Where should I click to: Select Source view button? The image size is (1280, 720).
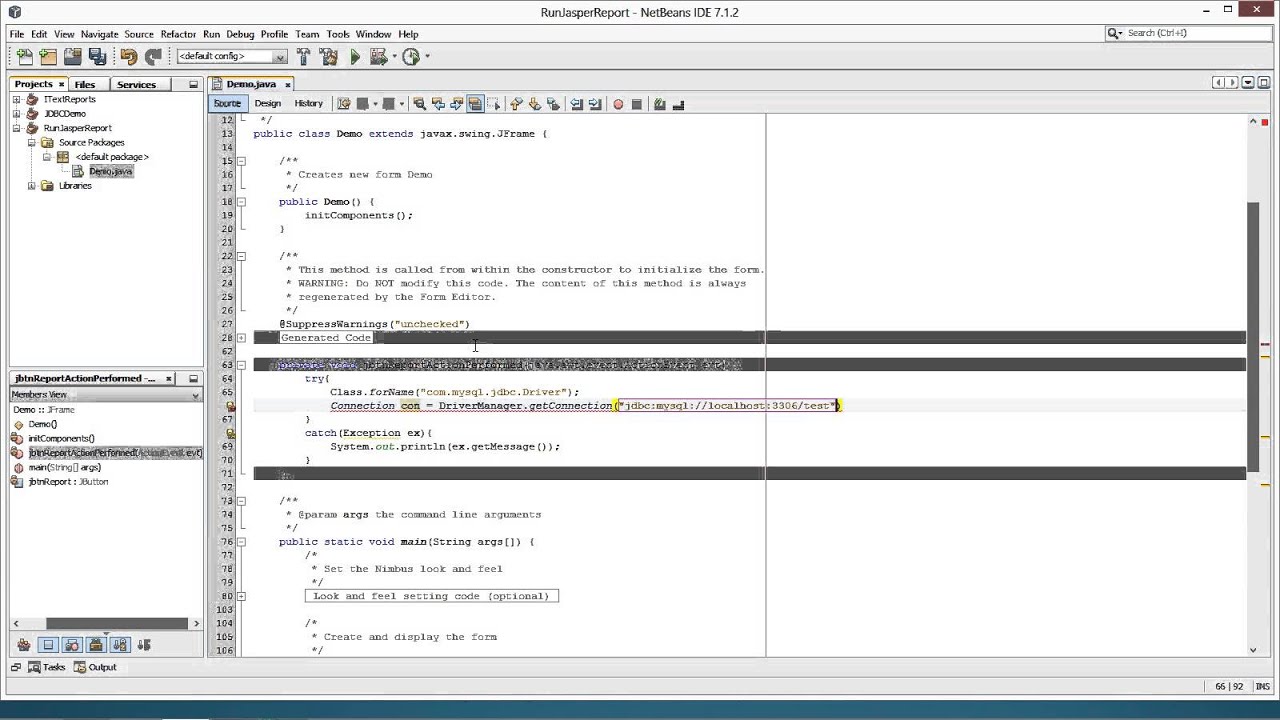pyautogui.click(x=227, y=104)
